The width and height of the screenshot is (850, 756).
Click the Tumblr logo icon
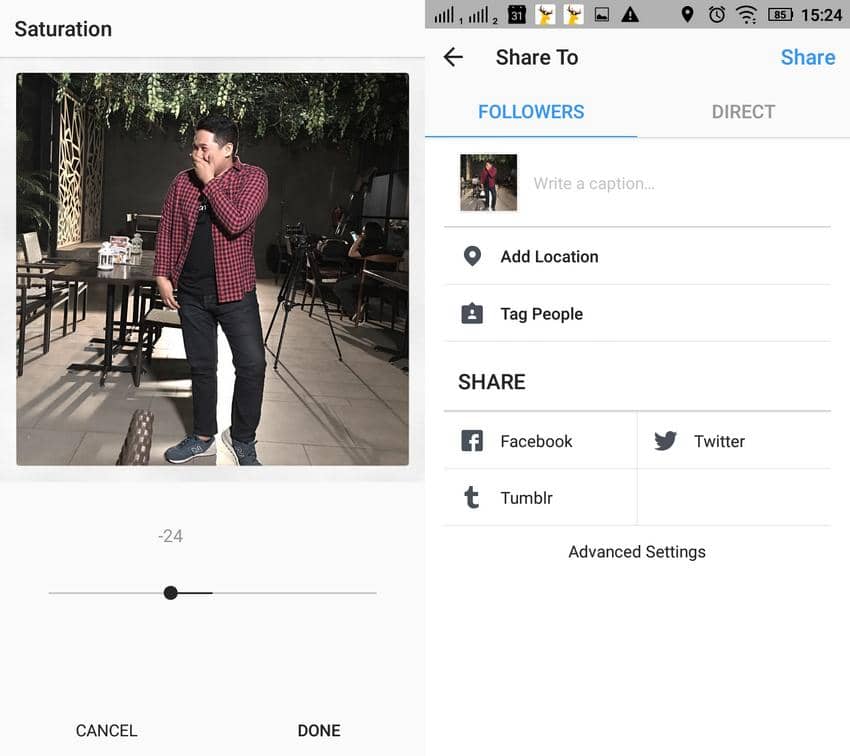pos(472,498)
